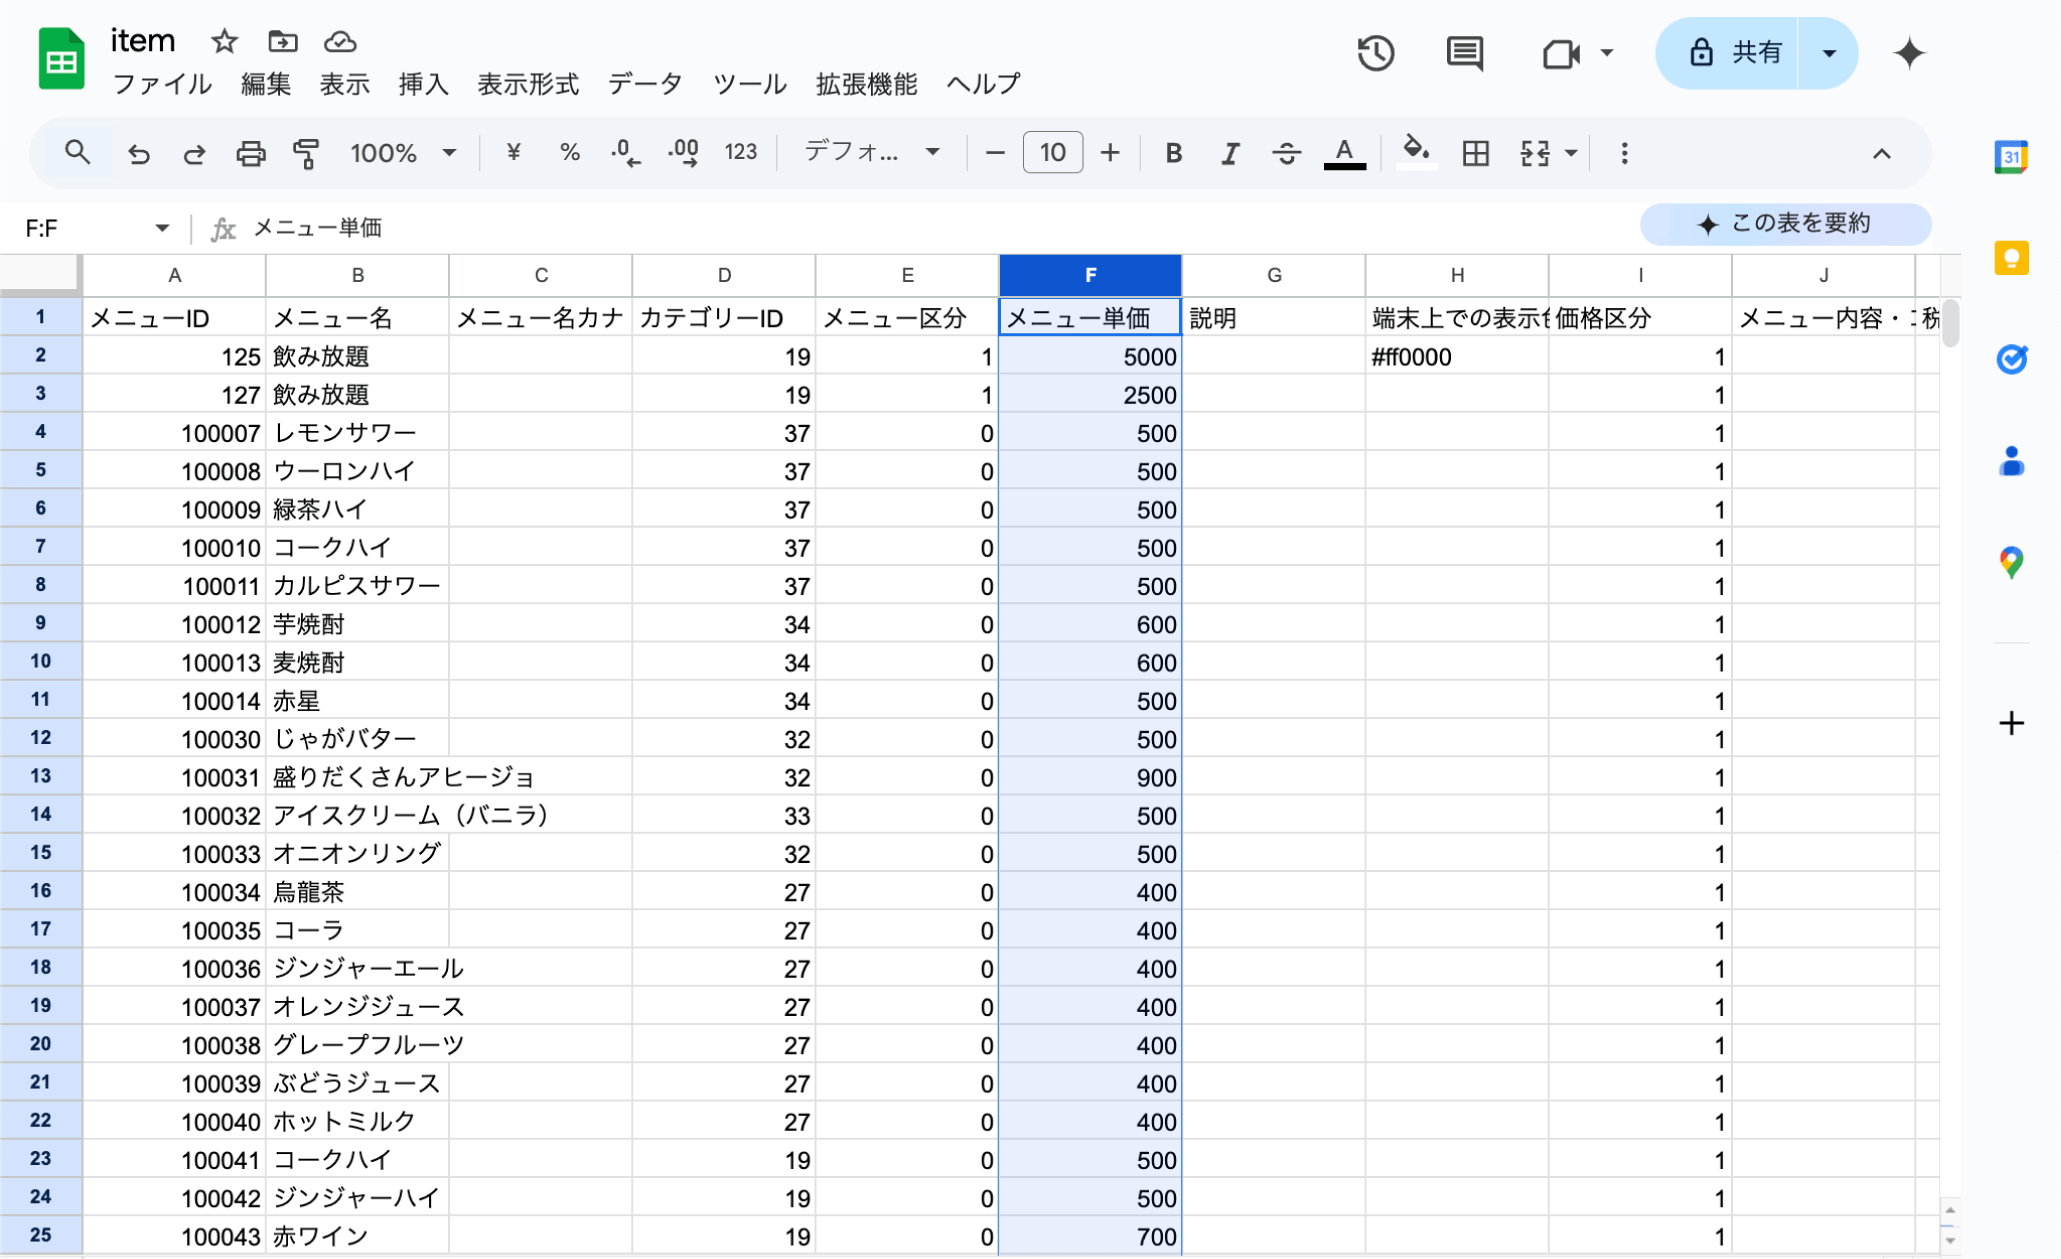Image resolution: width=2061 pixels, height=1259 pixels.
Task: Print the spreadsheet
Action: coord(250,153)
